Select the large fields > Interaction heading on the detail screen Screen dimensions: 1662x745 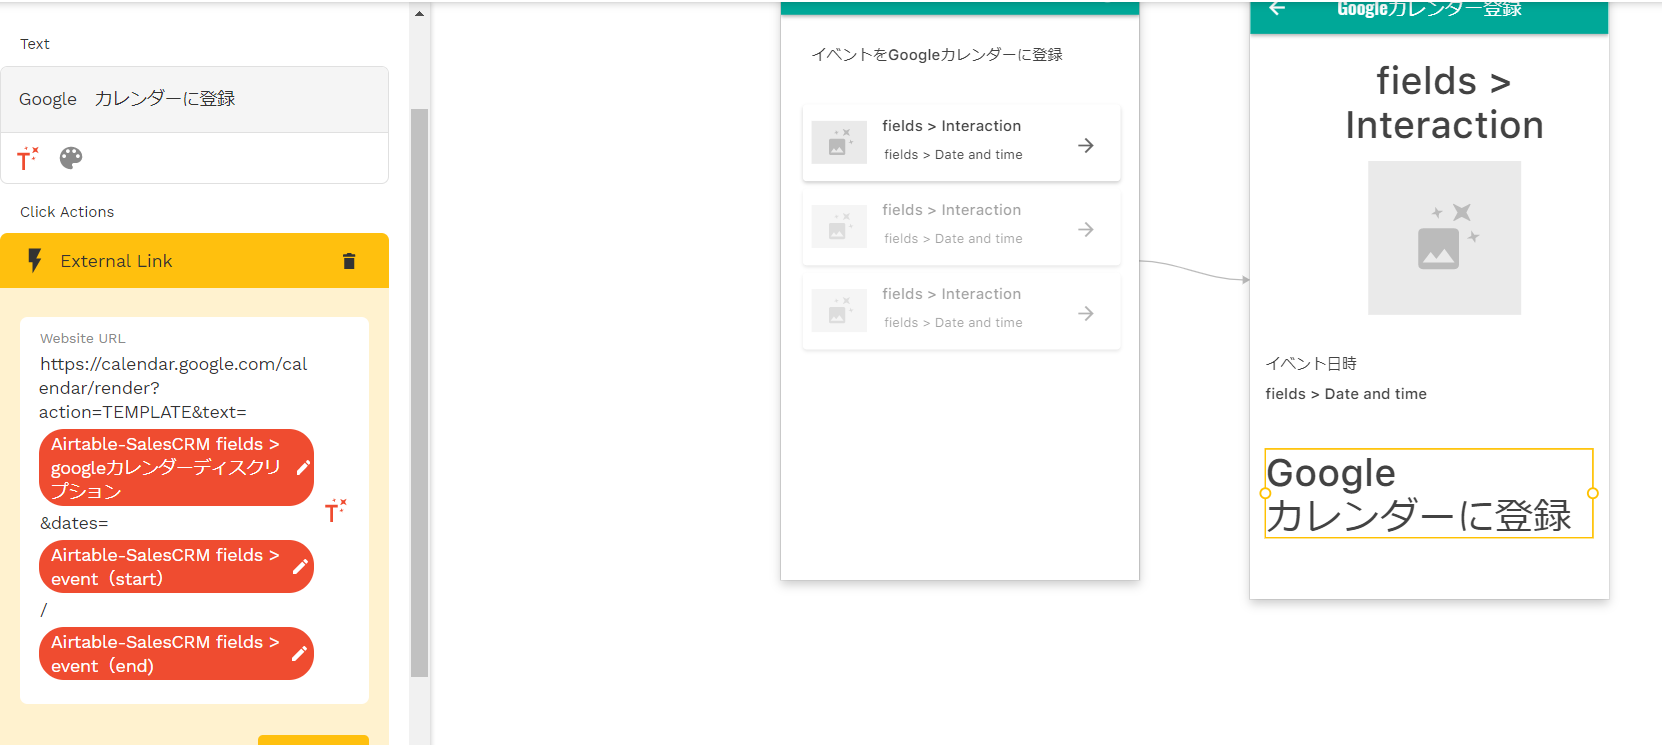tap(1444, 103)
